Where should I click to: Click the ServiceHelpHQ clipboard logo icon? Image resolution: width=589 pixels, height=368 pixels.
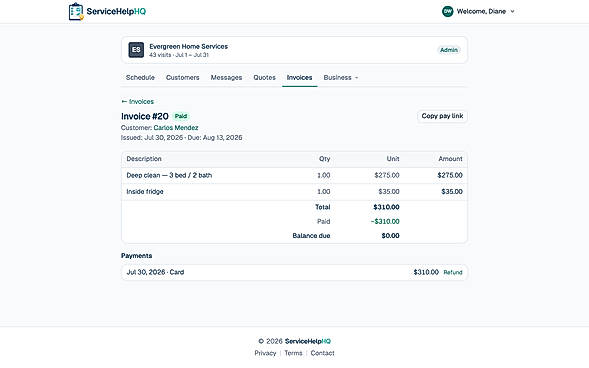click(76, 11)
